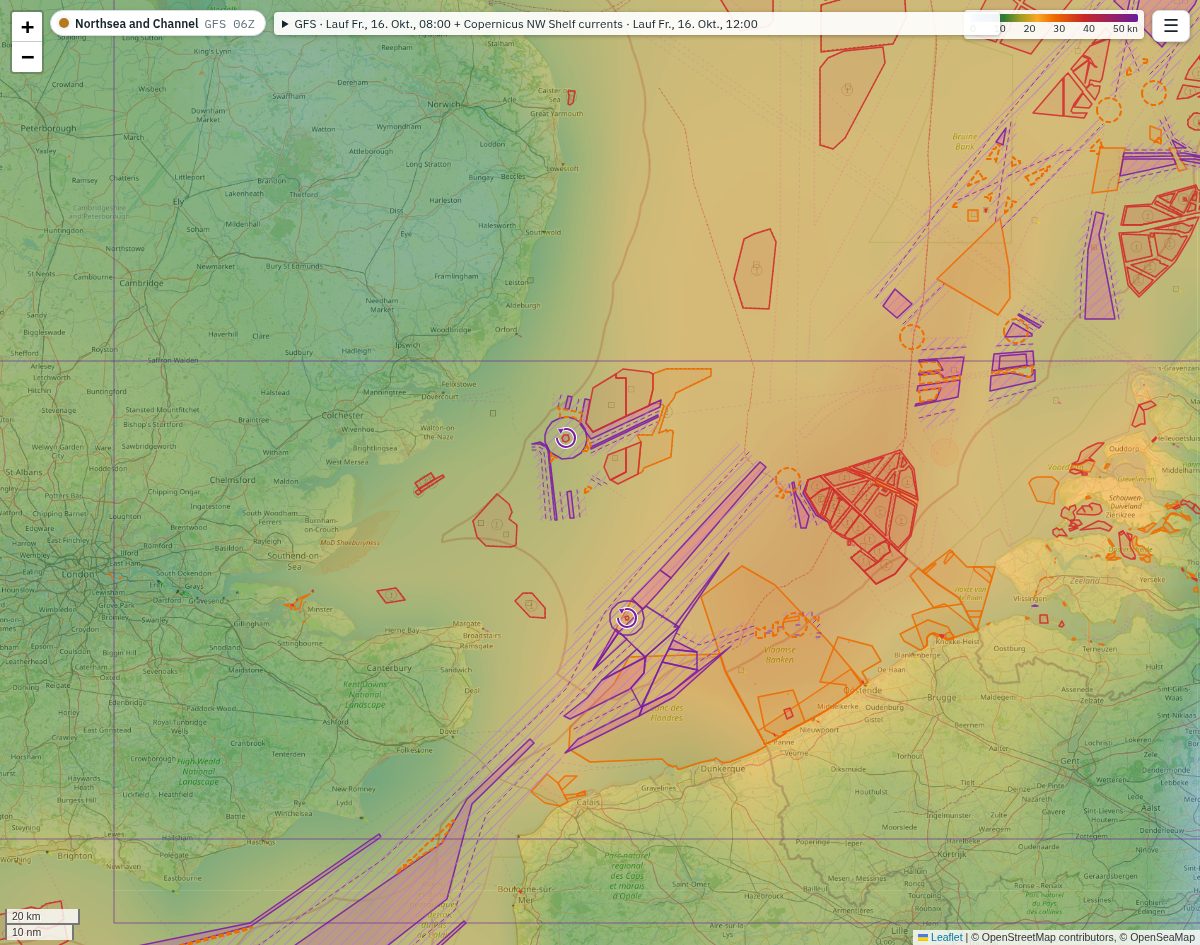
Task: Click the Bruine Bank sea label
Action: coord(965,141)
